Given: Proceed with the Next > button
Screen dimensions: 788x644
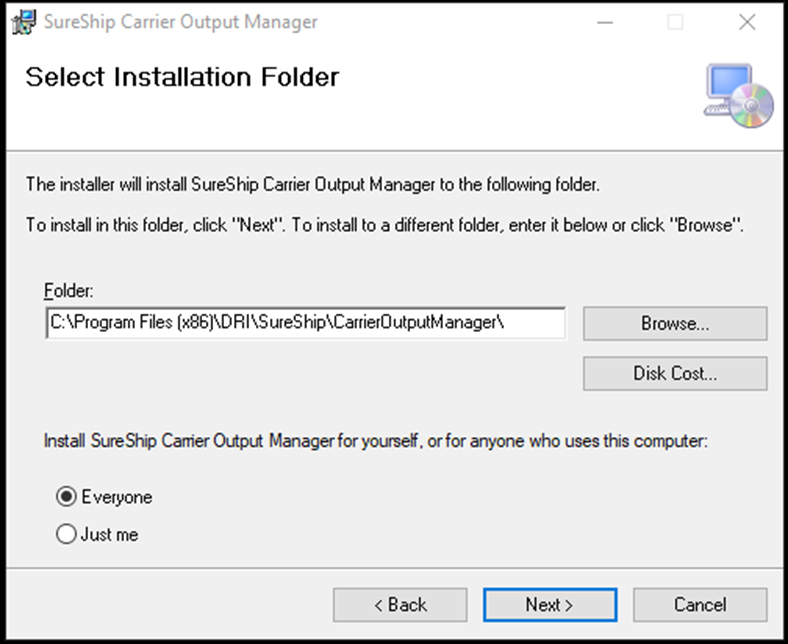Looking at the screenshot, I should [550, 605].
